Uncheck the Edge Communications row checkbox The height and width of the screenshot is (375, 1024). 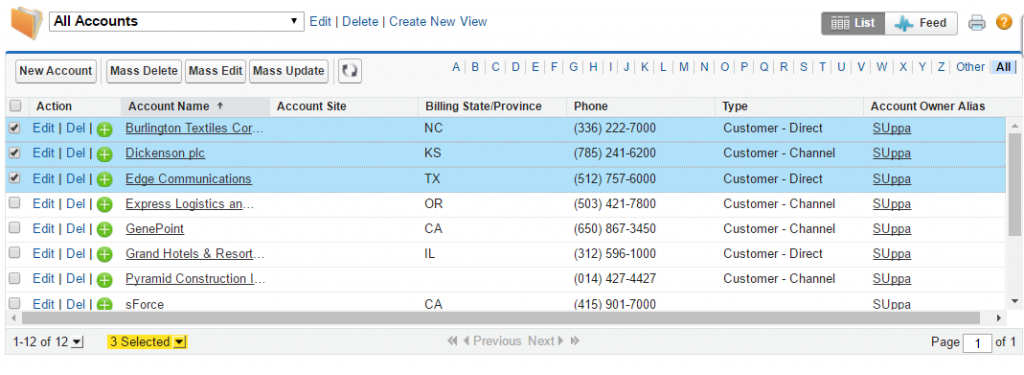[x=14, y=178]
